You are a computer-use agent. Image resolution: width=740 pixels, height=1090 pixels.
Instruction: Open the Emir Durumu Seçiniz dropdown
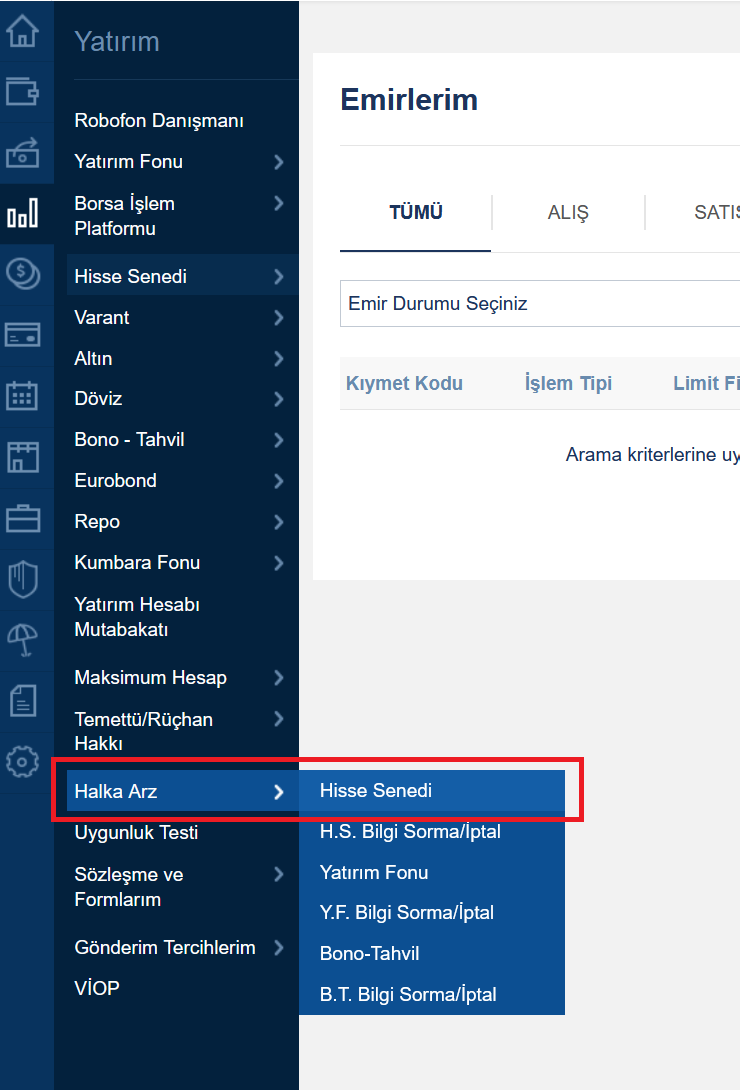point(538,303)
